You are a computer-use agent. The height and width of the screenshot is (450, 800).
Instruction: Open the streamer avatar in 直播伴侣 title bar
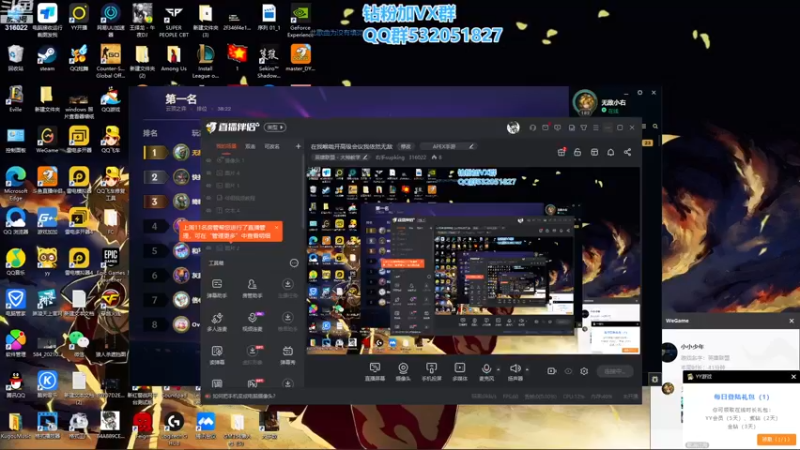pyautogui.click(x=513, y=127)
